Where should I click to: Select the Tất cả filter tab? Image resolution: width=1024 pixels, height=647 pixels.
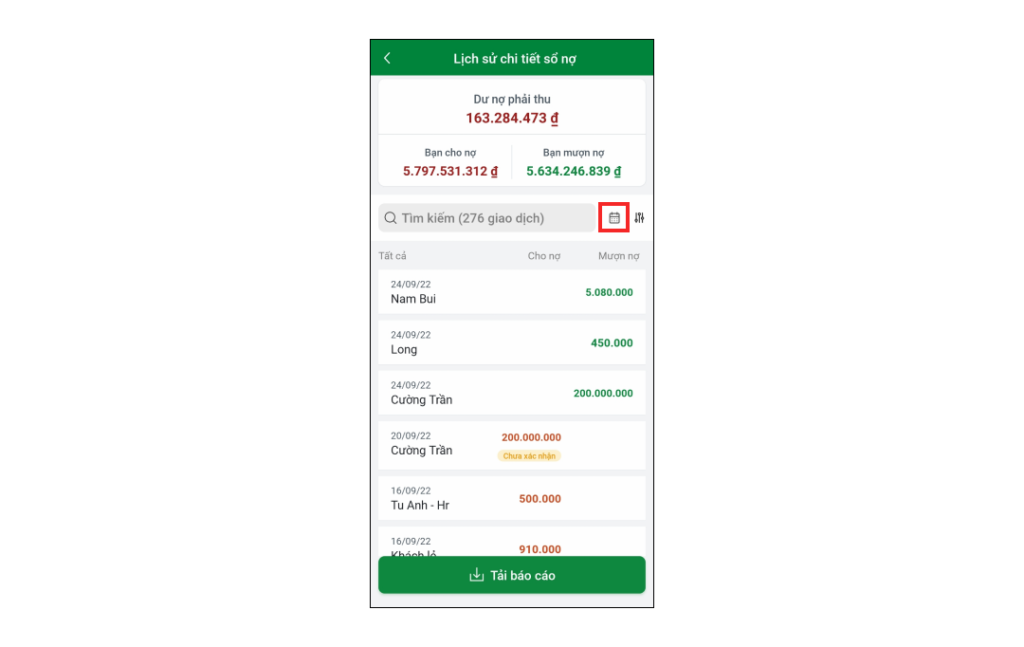point(392,256)
